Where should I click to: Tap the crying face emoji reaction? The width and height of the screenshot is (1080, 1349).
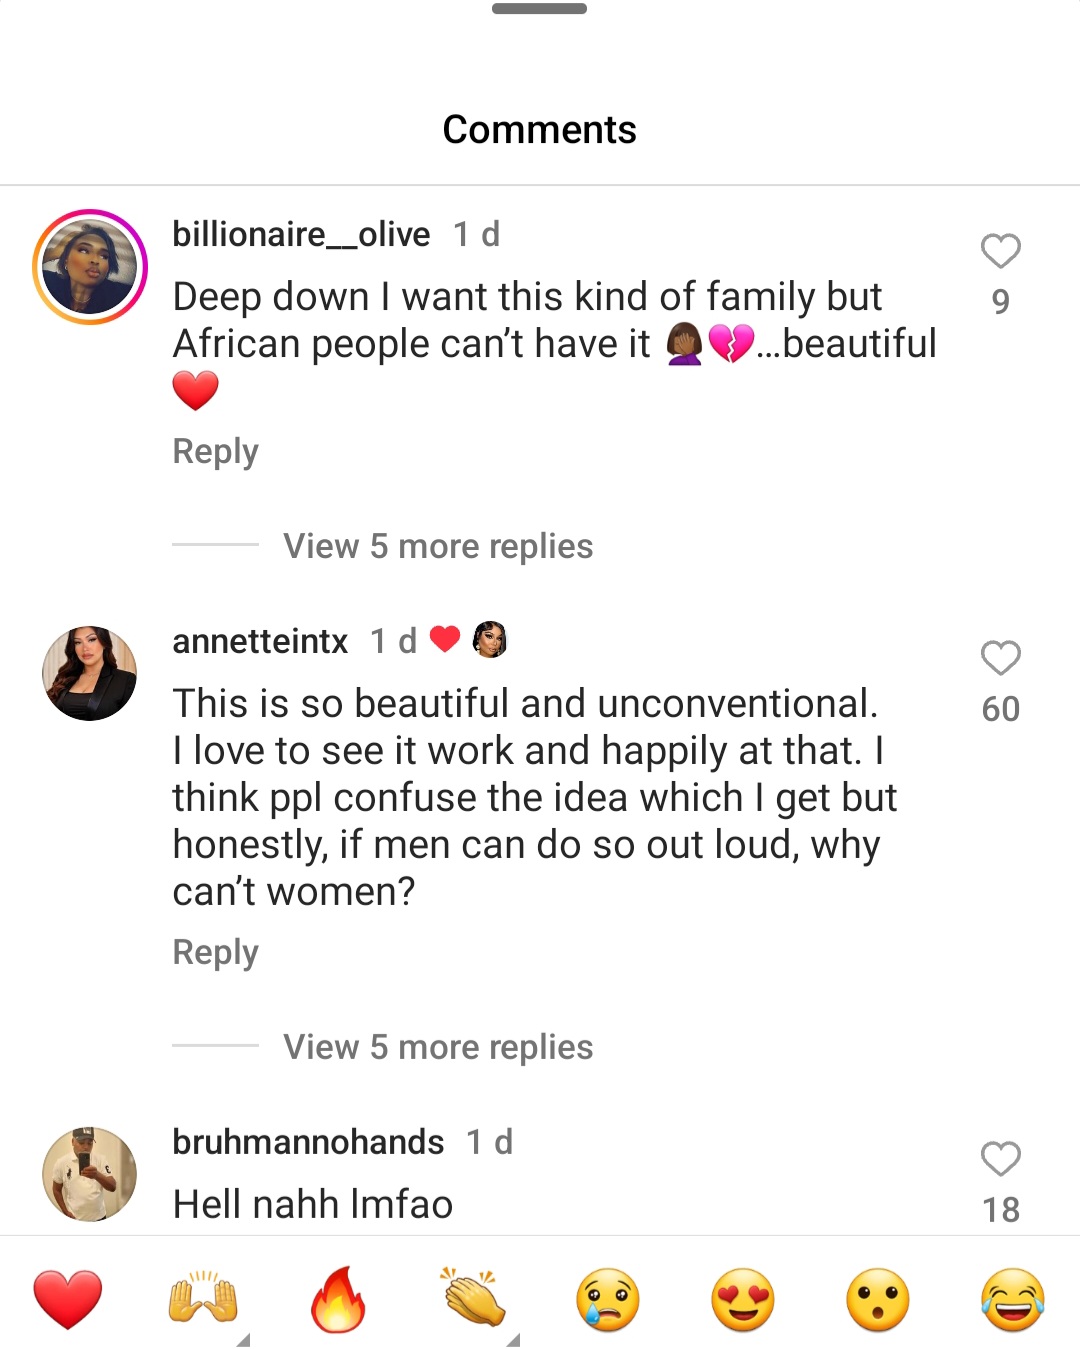(x=608, y=1299)
